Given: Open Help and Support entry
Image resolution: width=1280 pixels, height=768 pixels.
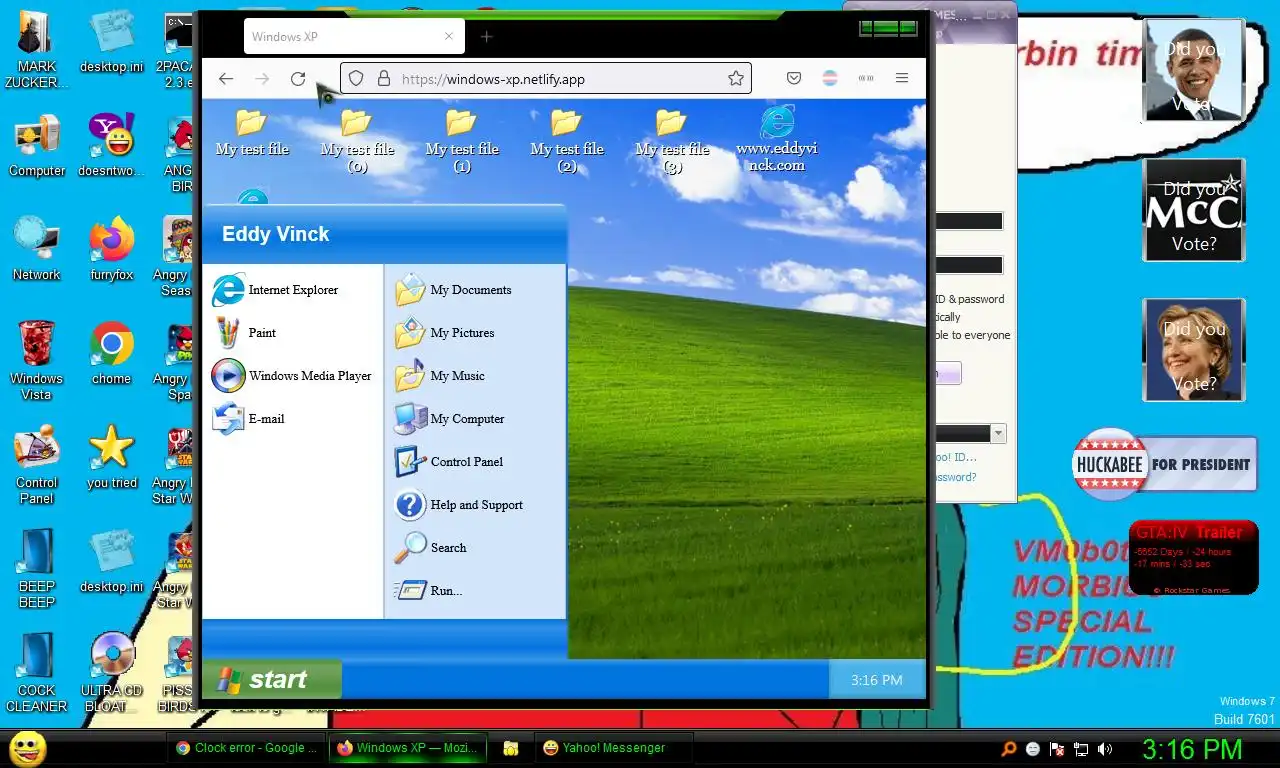Looking at the screenshot, I should point(459,505).
